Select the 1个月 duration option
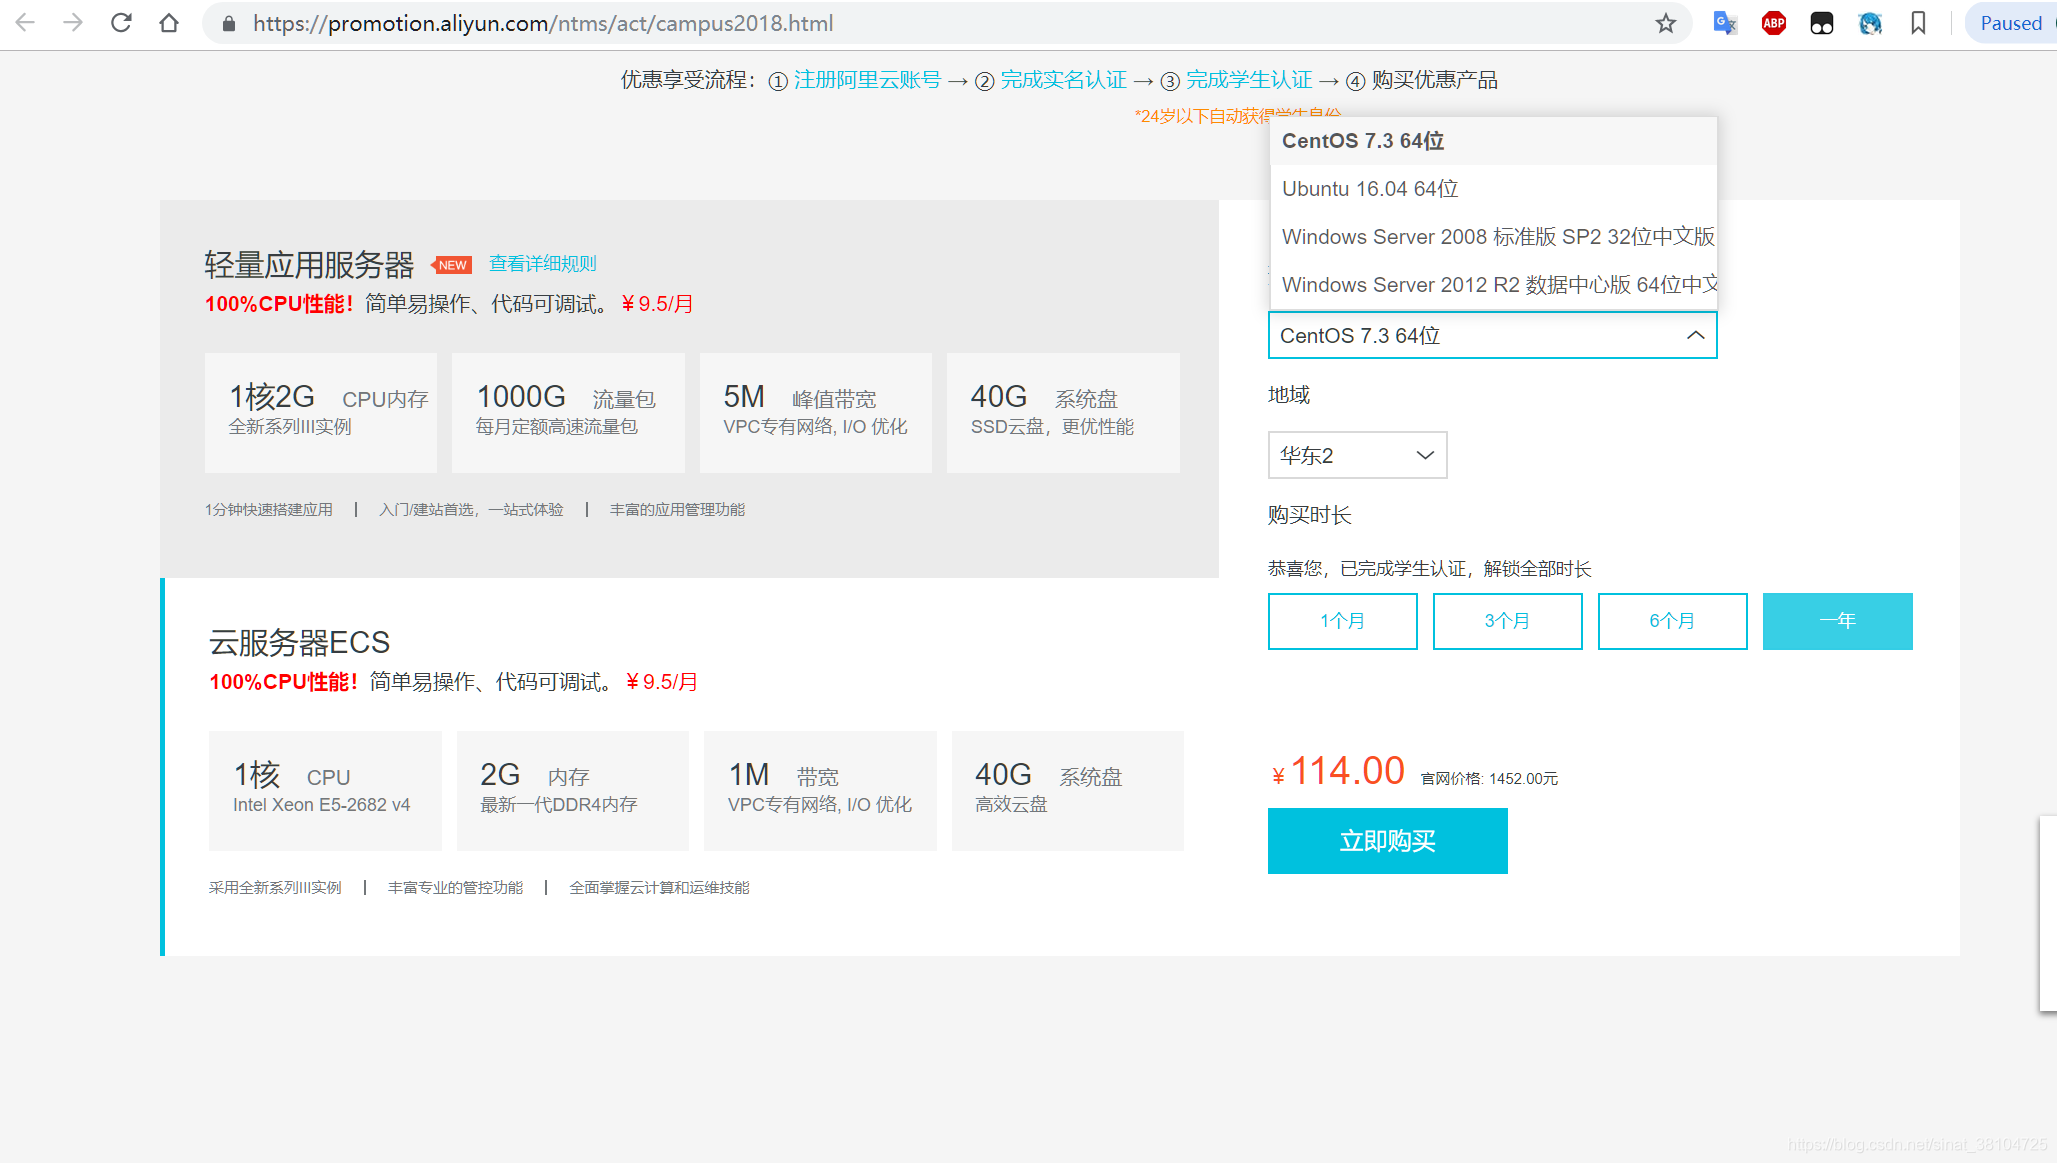The image size is (2057, 1163). [1342, 621]
